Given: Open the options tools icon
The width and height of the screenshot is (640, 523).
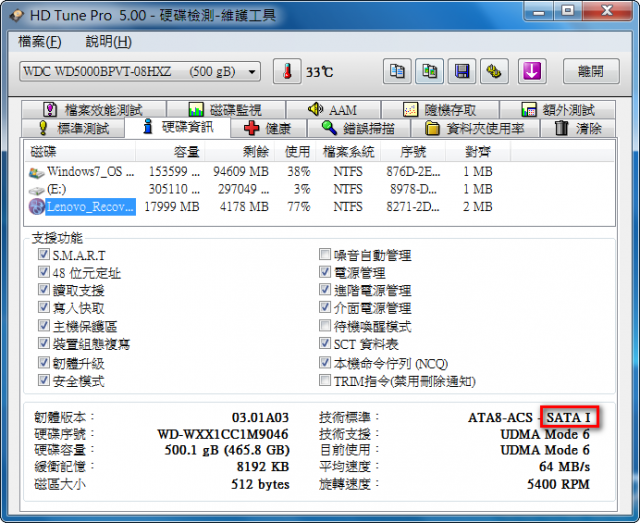Looking at the screenshot, I should (x=494, y=71).
